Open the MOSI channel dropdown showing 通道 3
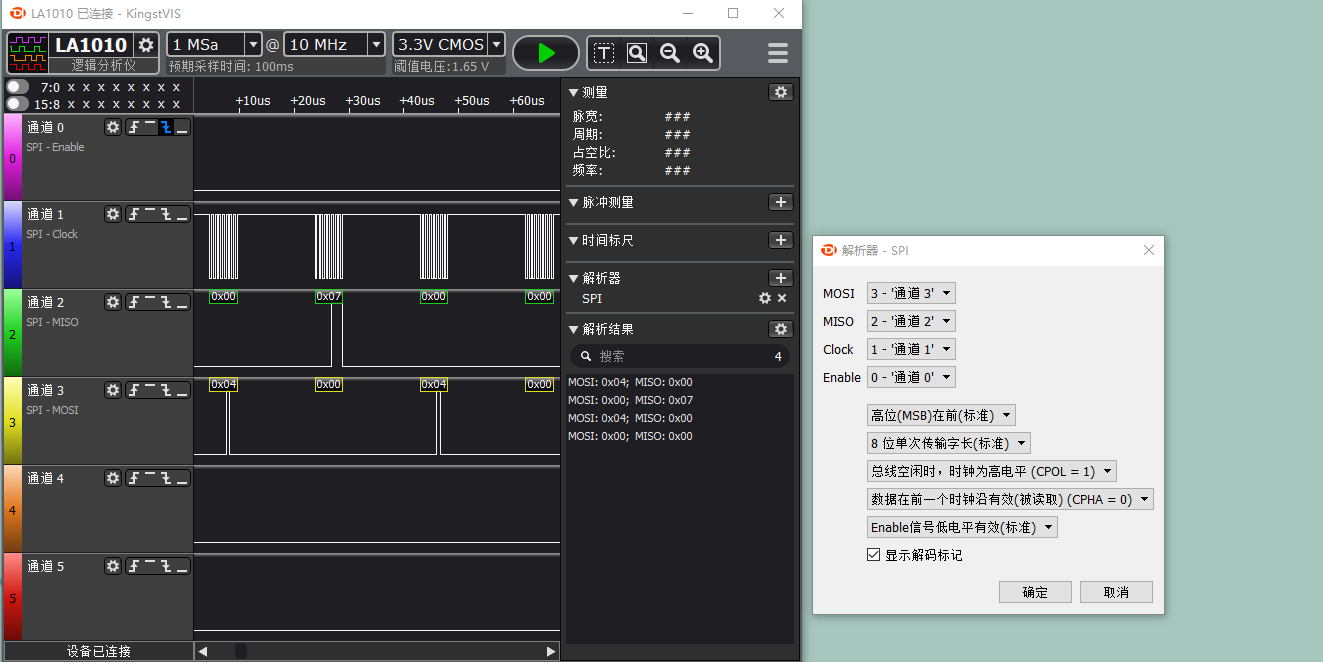This screenshot has width=1323, height=662. click(x=913, y=293)
